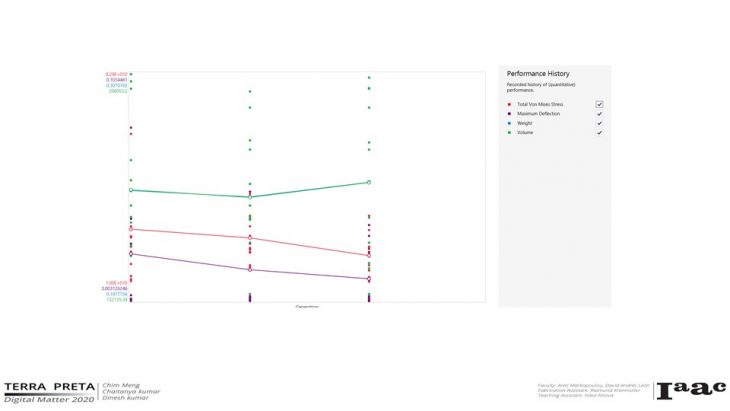
Task: Select the Maximum Deflection legend label
Action: [x=538, y=114]
